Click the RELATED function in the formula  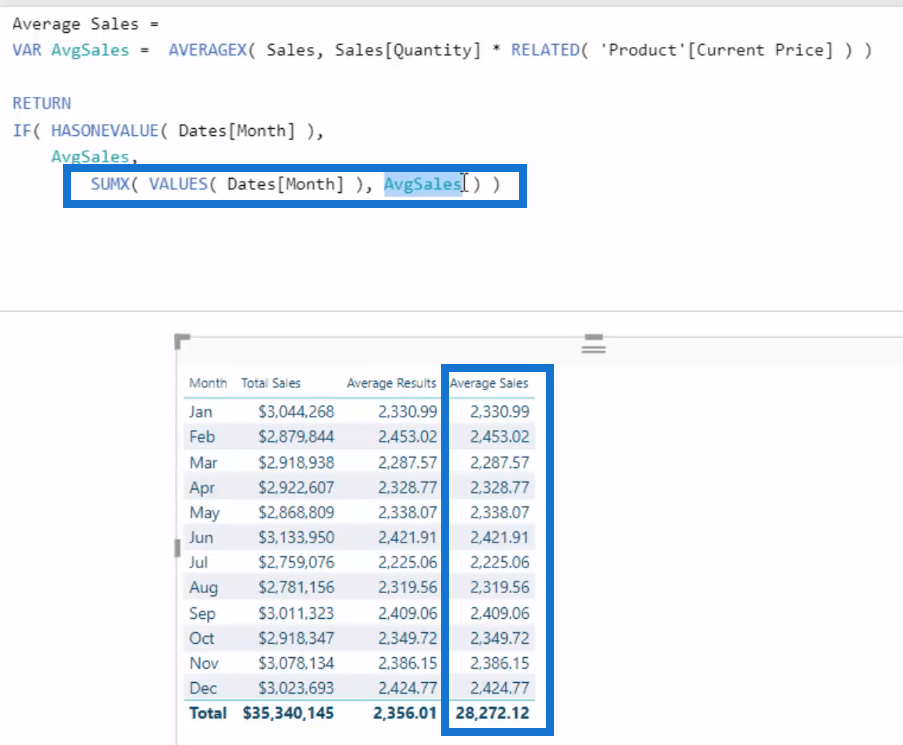pos(545,50)
